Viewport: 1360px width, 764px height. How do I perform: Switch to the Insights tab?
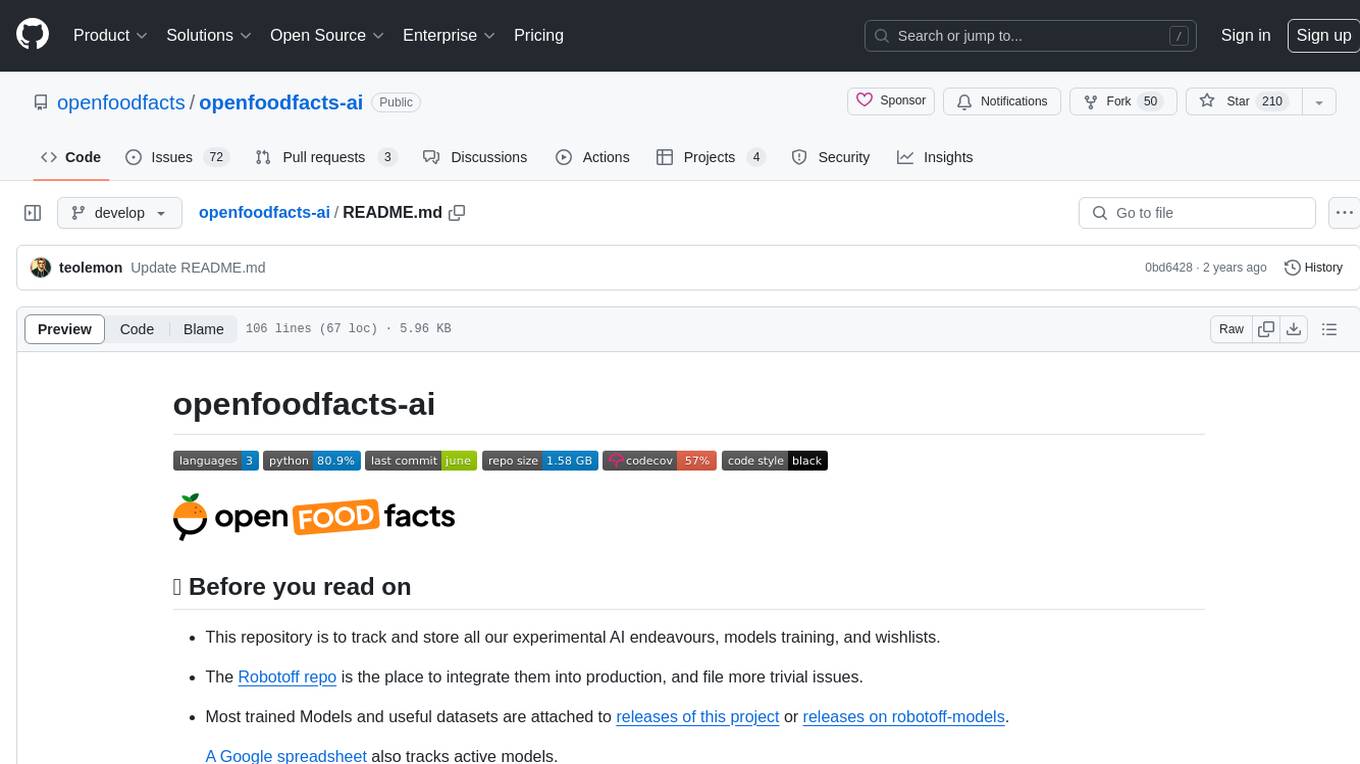935,157
